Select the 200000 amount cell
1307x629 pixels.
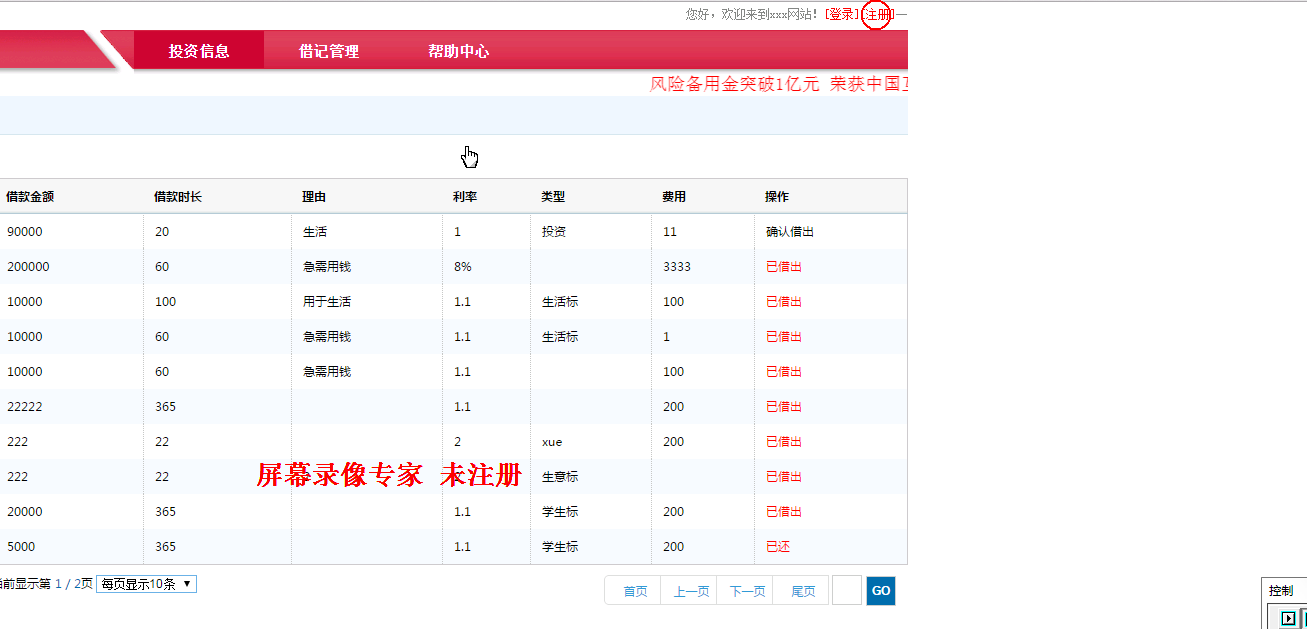tap(28, 267)
